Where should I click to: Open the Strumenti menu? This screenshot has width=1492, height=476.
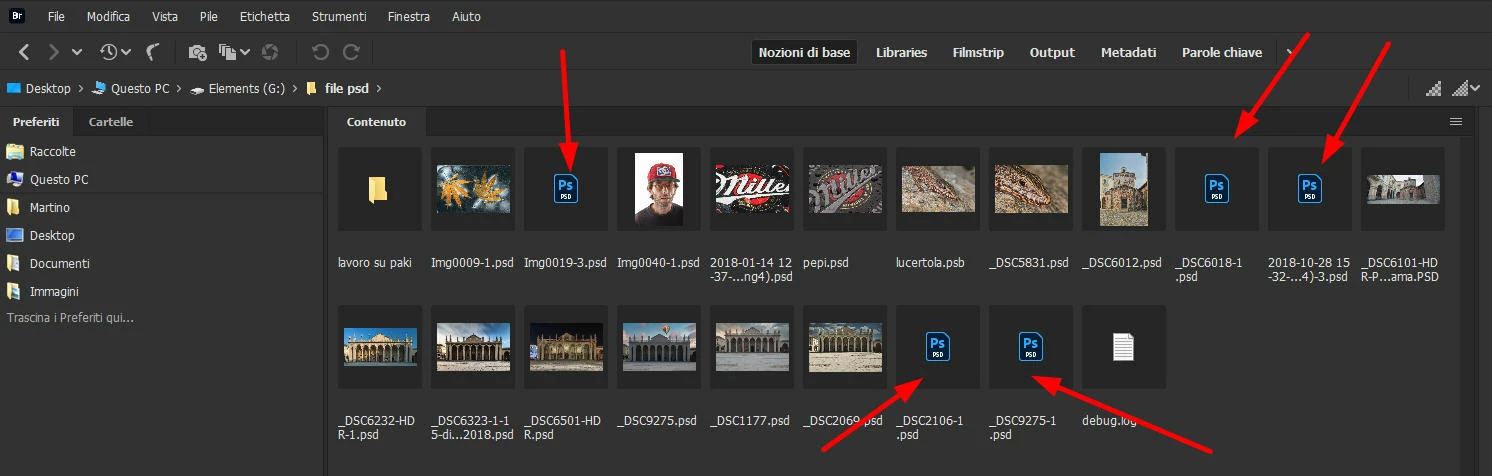[x=339, y=17]
